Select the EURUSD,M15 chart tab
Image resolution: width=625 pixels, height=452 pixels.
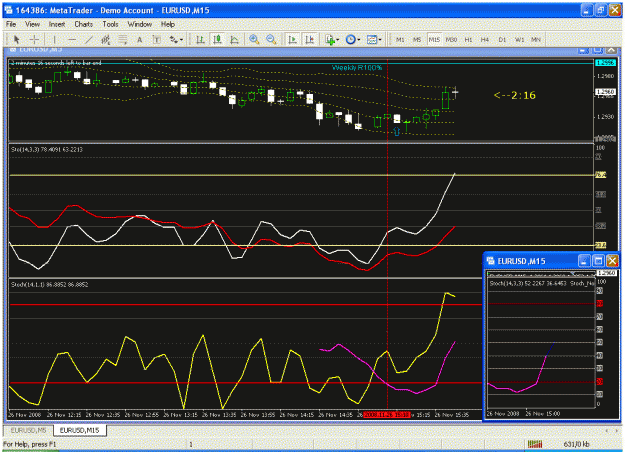click(x=79, y=430)
